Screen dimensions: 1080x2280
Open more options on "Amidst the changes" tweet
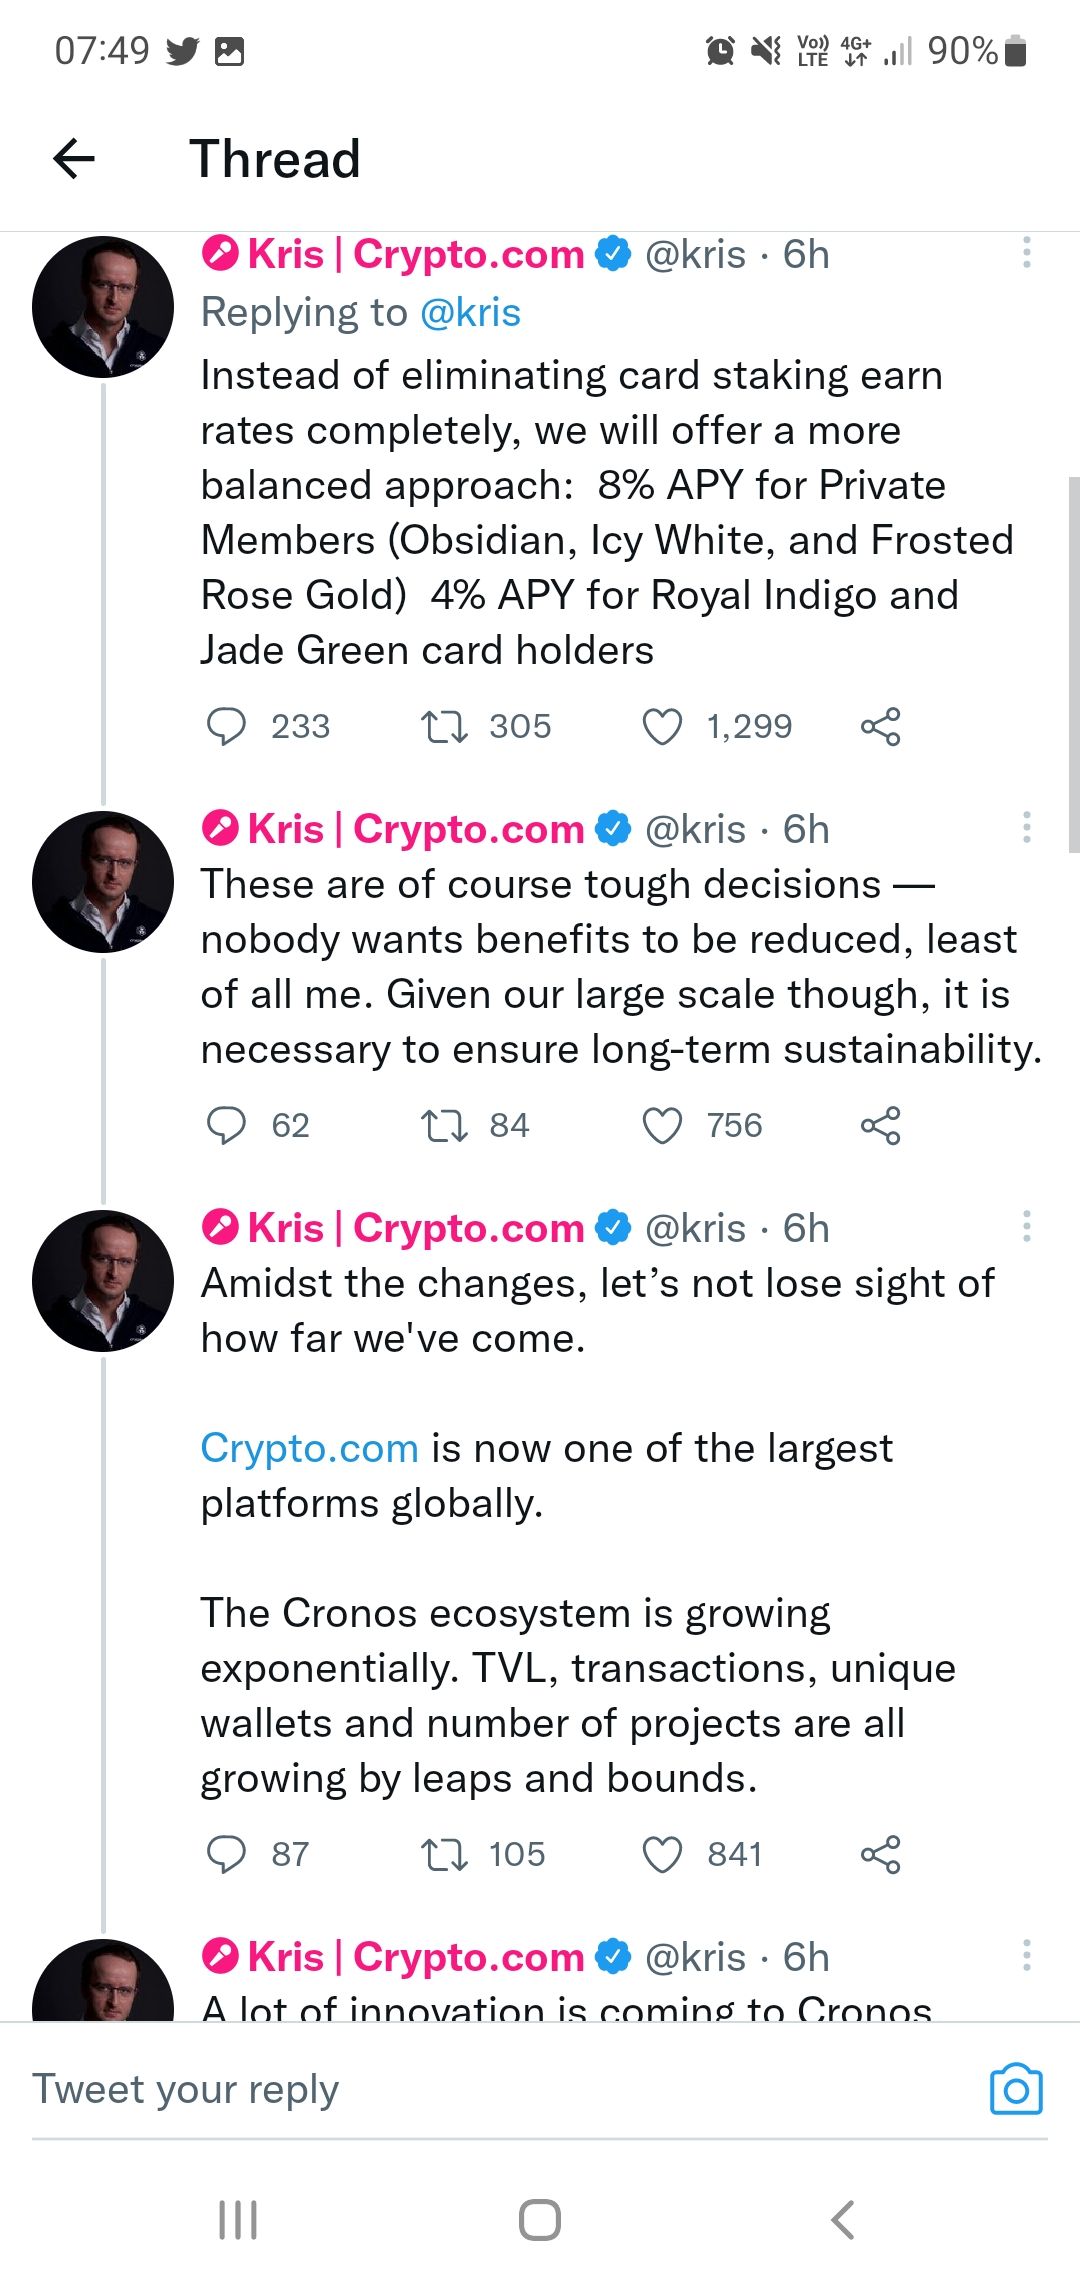tap(1026, 1227)
